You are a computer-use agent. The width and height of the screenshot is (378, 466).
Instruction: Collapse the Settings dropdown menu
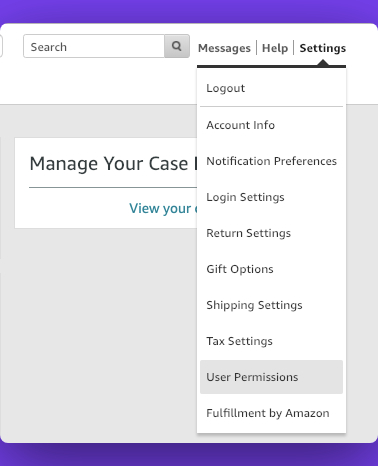pyautogui.click(x=323, y=48)
